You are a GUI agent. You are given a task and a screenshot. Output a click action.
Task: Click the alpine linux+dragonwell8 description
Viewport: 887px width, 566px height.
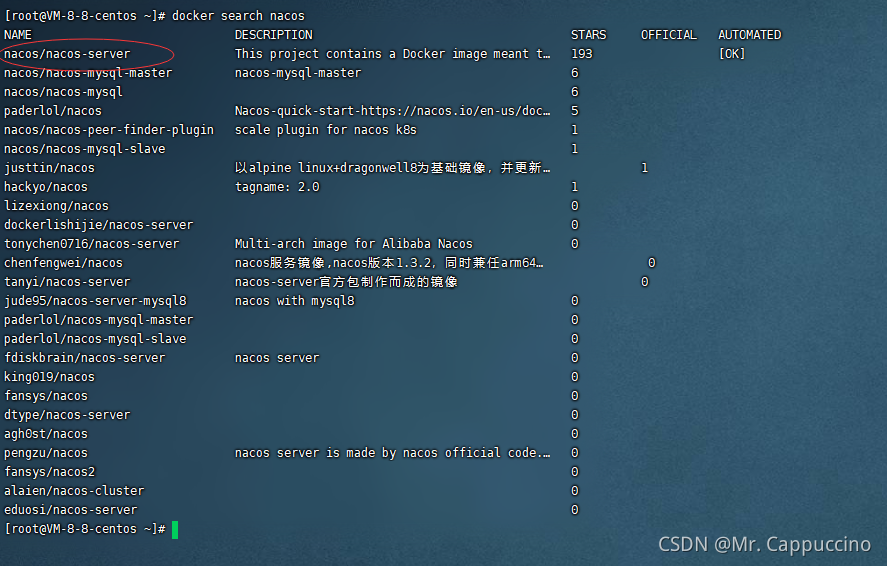[393, 168]
